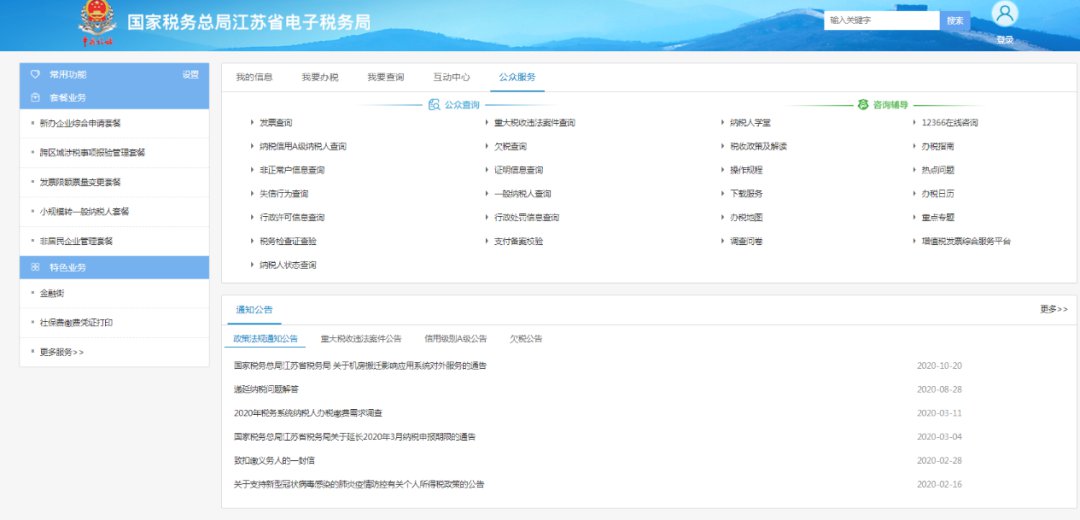Open the 递延纳税问题解答 announcement
Image resolution: width=1080 pixels, height=520 pixels.
coord(266,389)
